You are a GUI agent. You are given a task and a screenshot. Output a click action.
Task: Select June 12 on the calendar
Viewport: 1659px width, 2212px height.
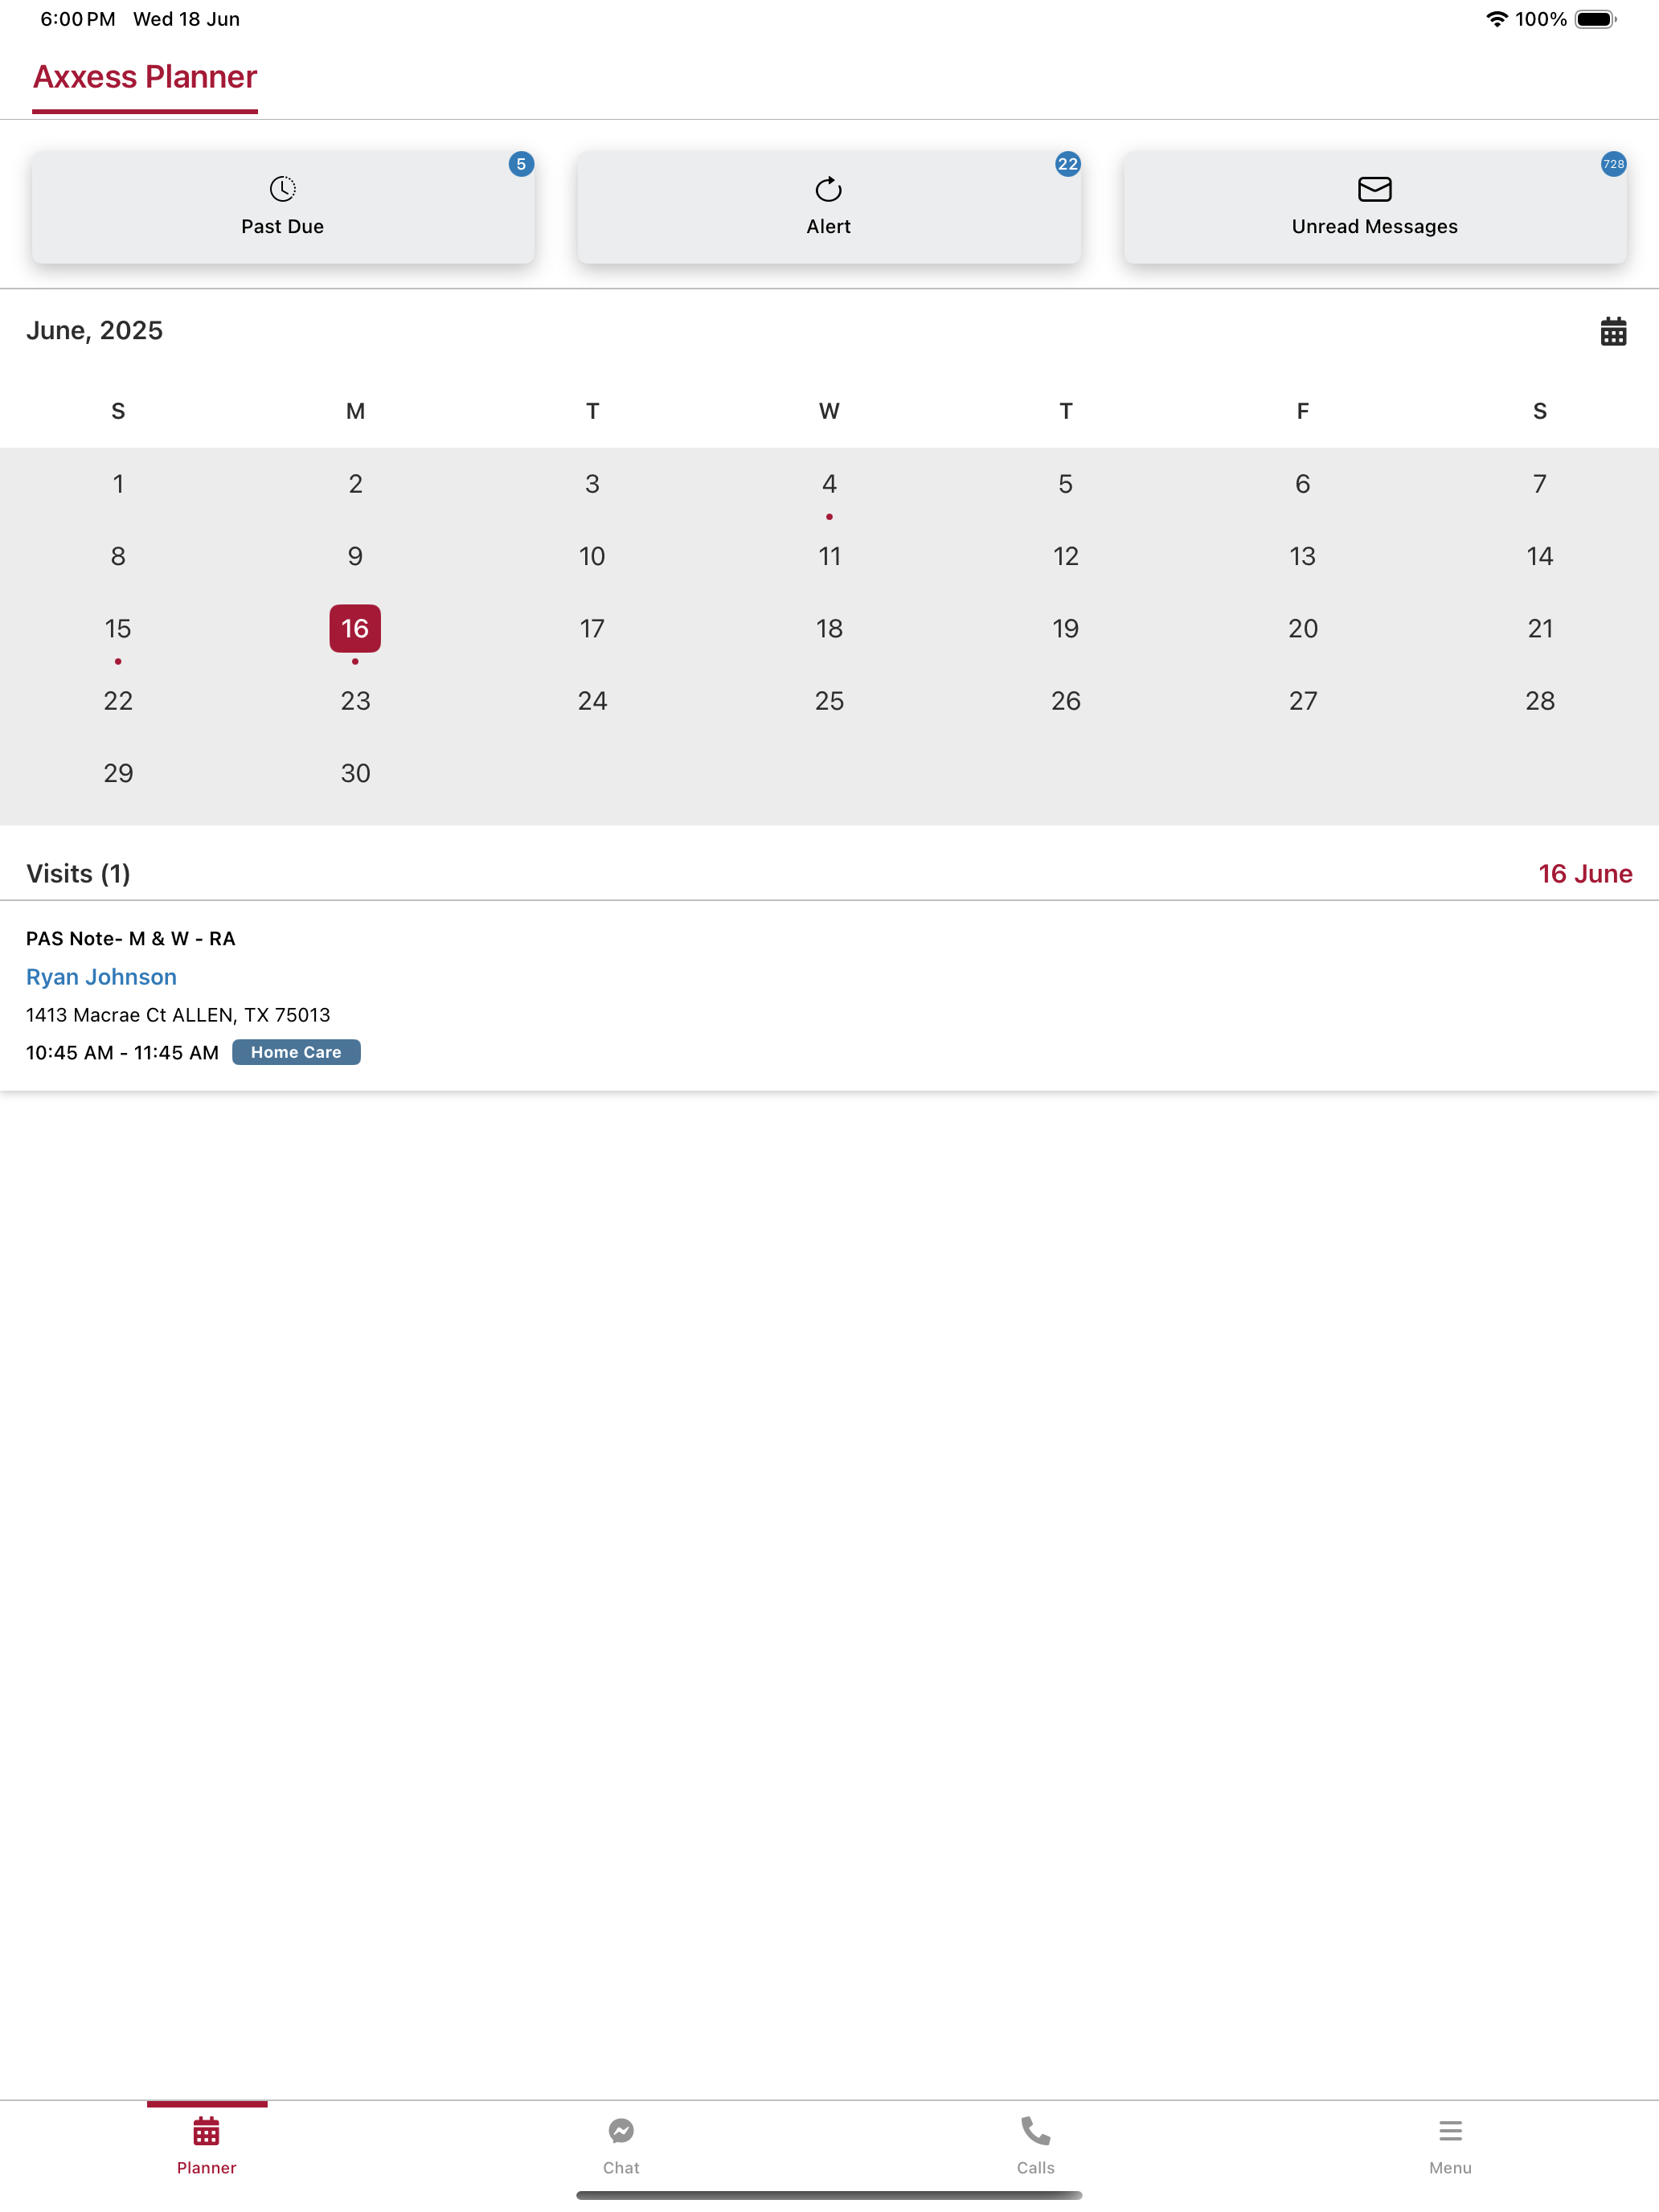click(1066, 556)
